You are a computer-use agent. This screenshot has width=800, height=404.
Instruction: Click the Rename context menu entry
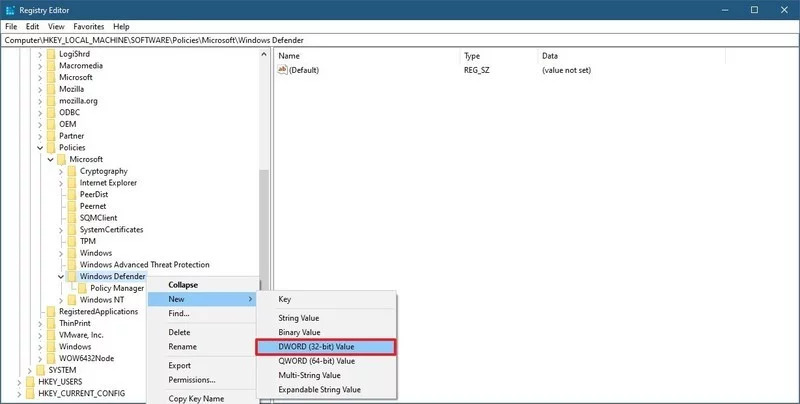pos(182,346)
